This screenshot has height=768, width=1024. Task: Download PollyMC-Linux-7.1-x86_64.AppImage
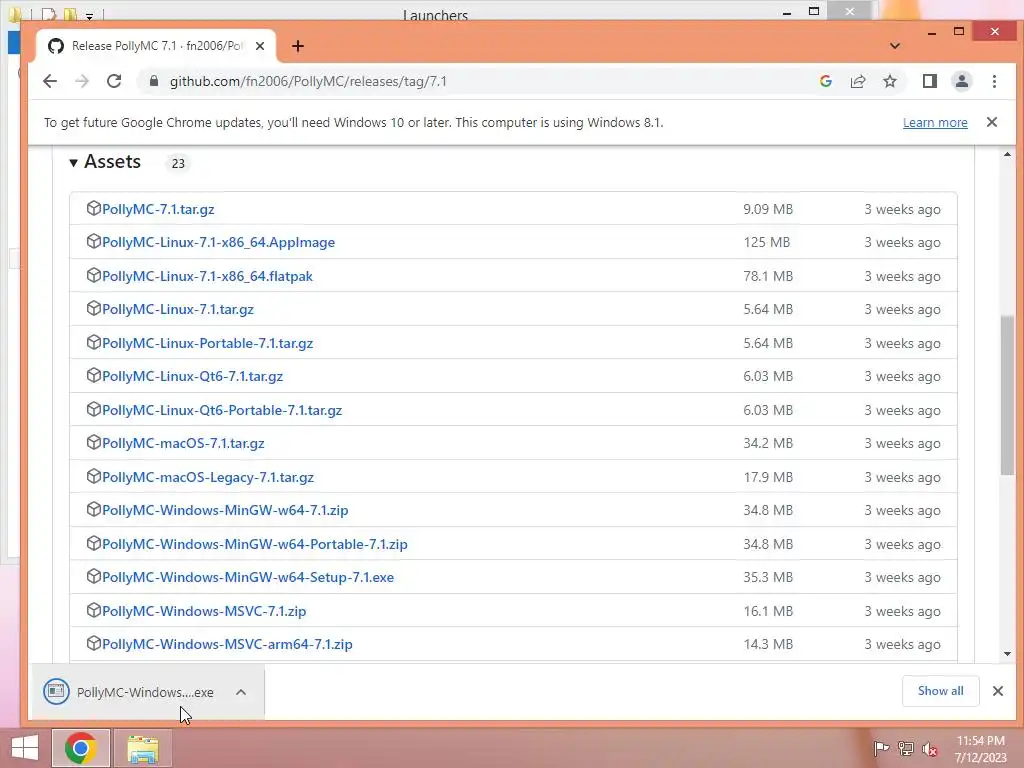tap(218, 242)
